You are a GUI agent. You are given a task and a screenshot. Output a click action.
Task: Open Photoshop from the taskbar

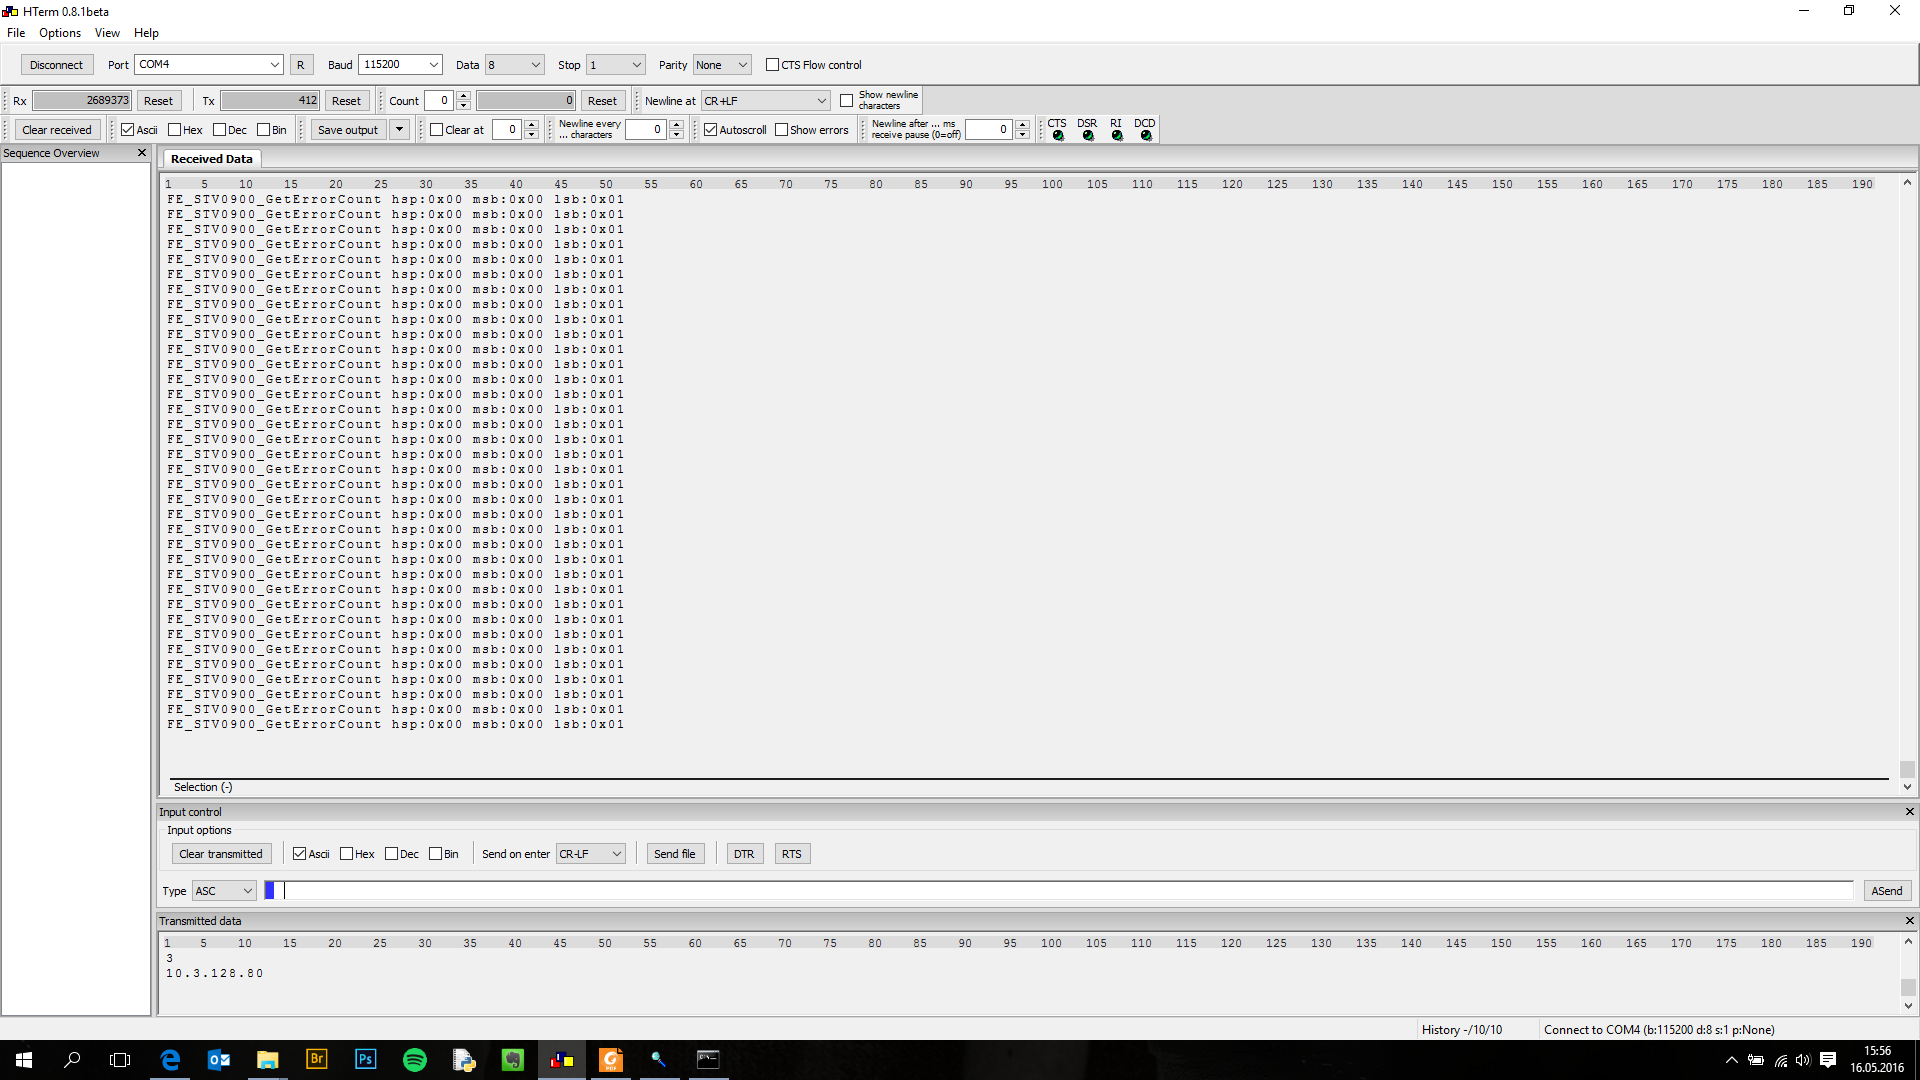pos(365,1060)
